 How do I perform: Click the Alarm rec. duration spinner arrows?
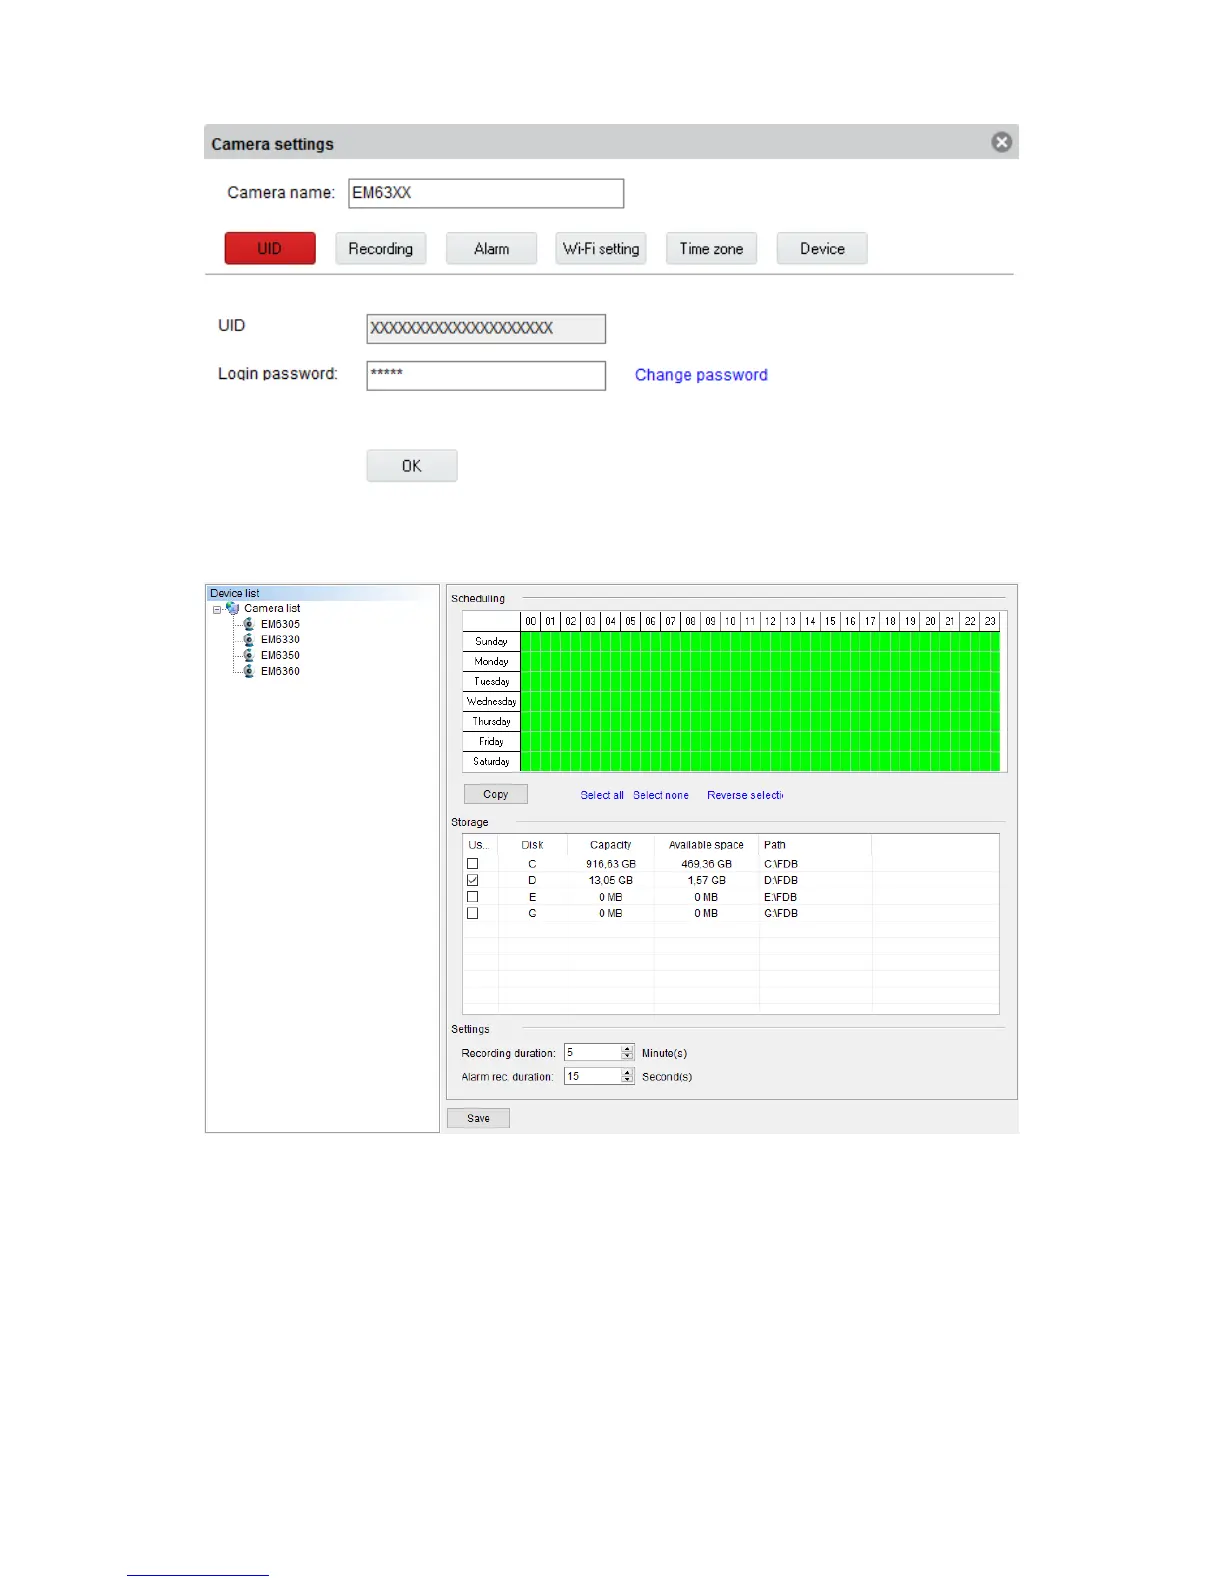[628, 1076]
